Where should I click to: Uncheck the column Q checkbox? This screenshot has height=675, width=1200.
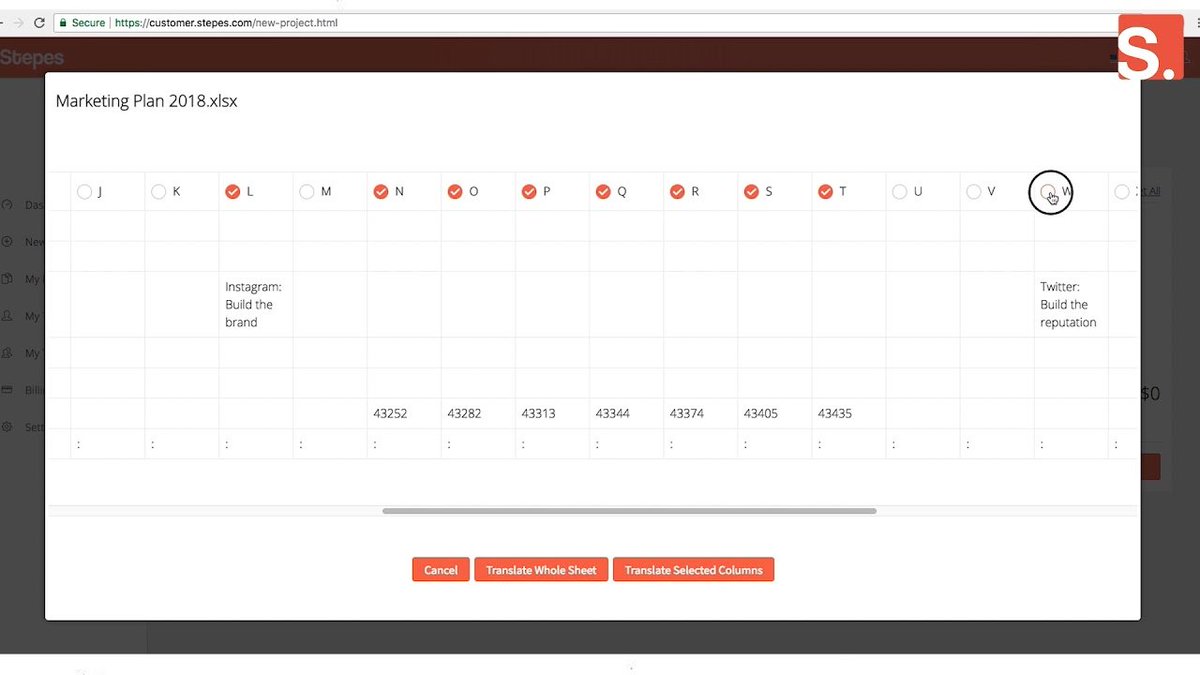pos(603,192)
